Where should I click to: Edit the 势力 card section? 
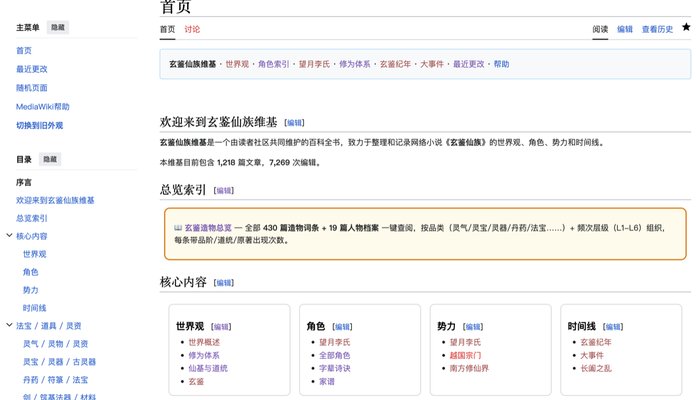473,327
